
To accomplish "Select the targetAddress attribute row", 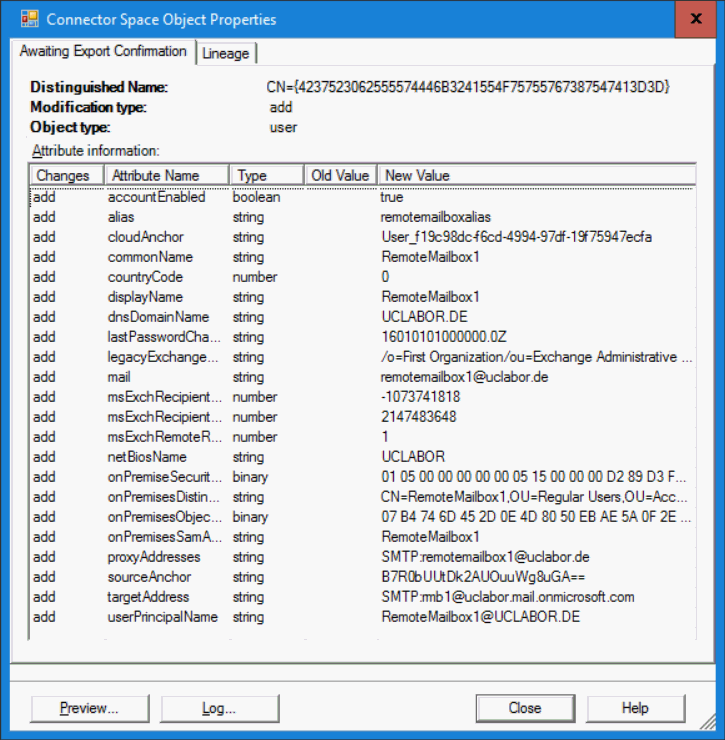I will [362, 597].
